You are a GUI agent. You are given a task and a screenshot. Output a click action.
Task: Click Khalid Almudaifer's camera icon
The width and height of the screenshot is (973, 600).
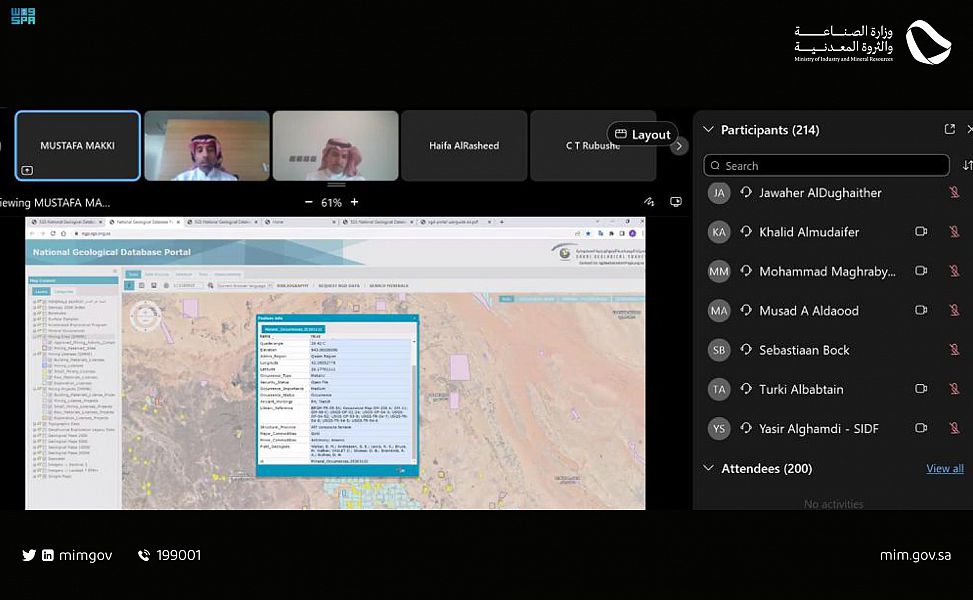pos(921,232)
